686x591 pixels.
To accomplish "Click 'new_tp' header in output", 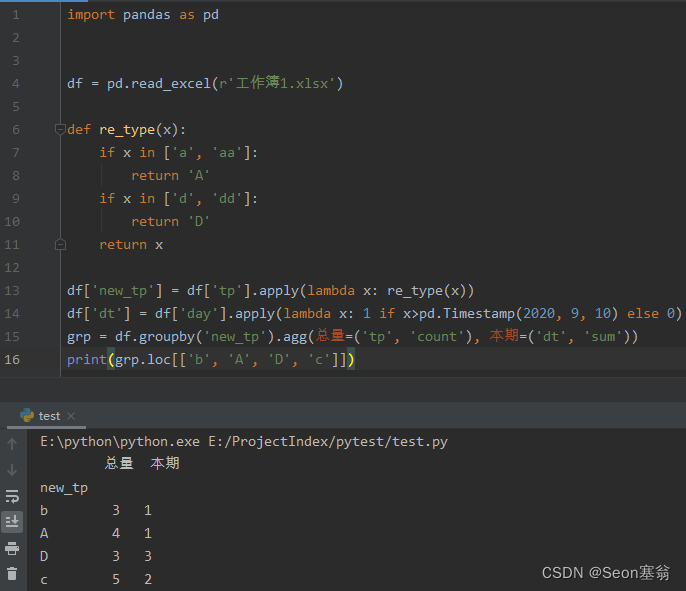I will click(x=64, y=488).
